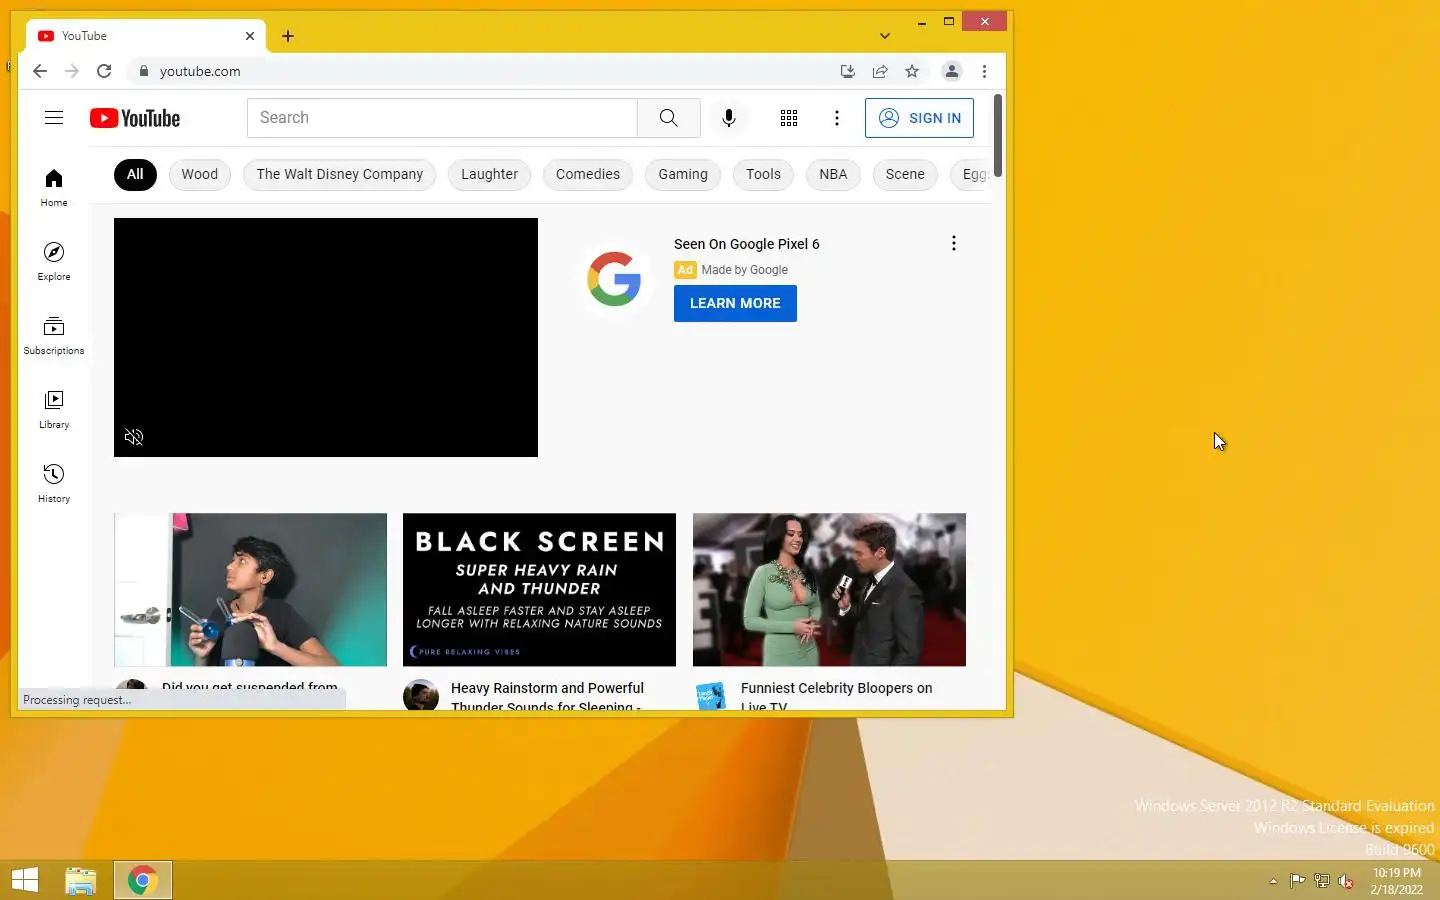This screenshot has width=1440, height=900.
Task: Select the Comedies filter chip
Action: coord(588,174)
